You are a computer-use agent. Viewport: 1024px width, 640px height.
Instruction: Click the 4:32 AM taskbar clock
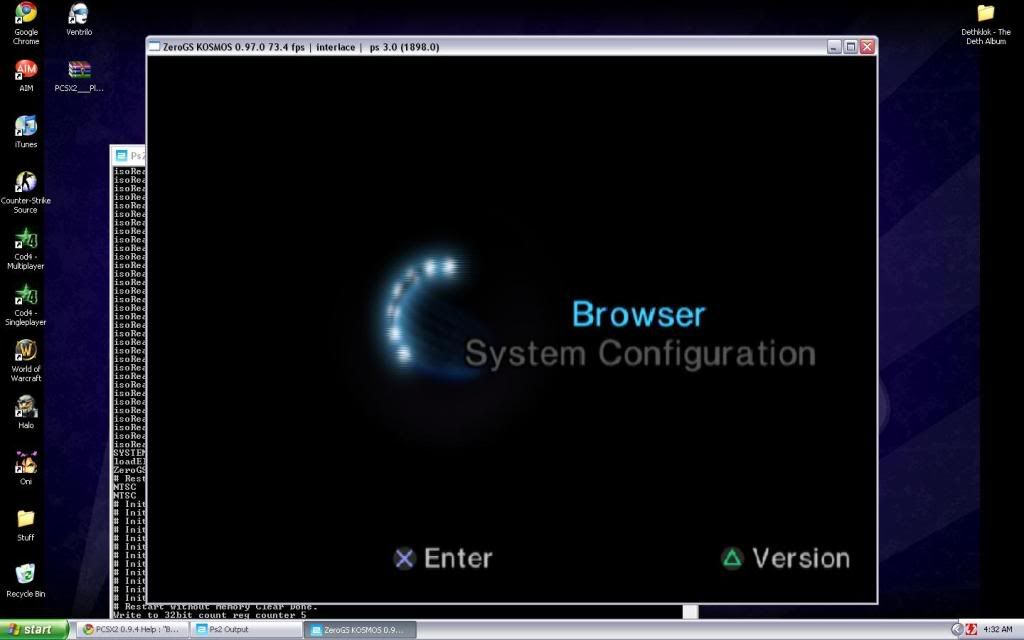pyautogui.click(x=997, y=630)
